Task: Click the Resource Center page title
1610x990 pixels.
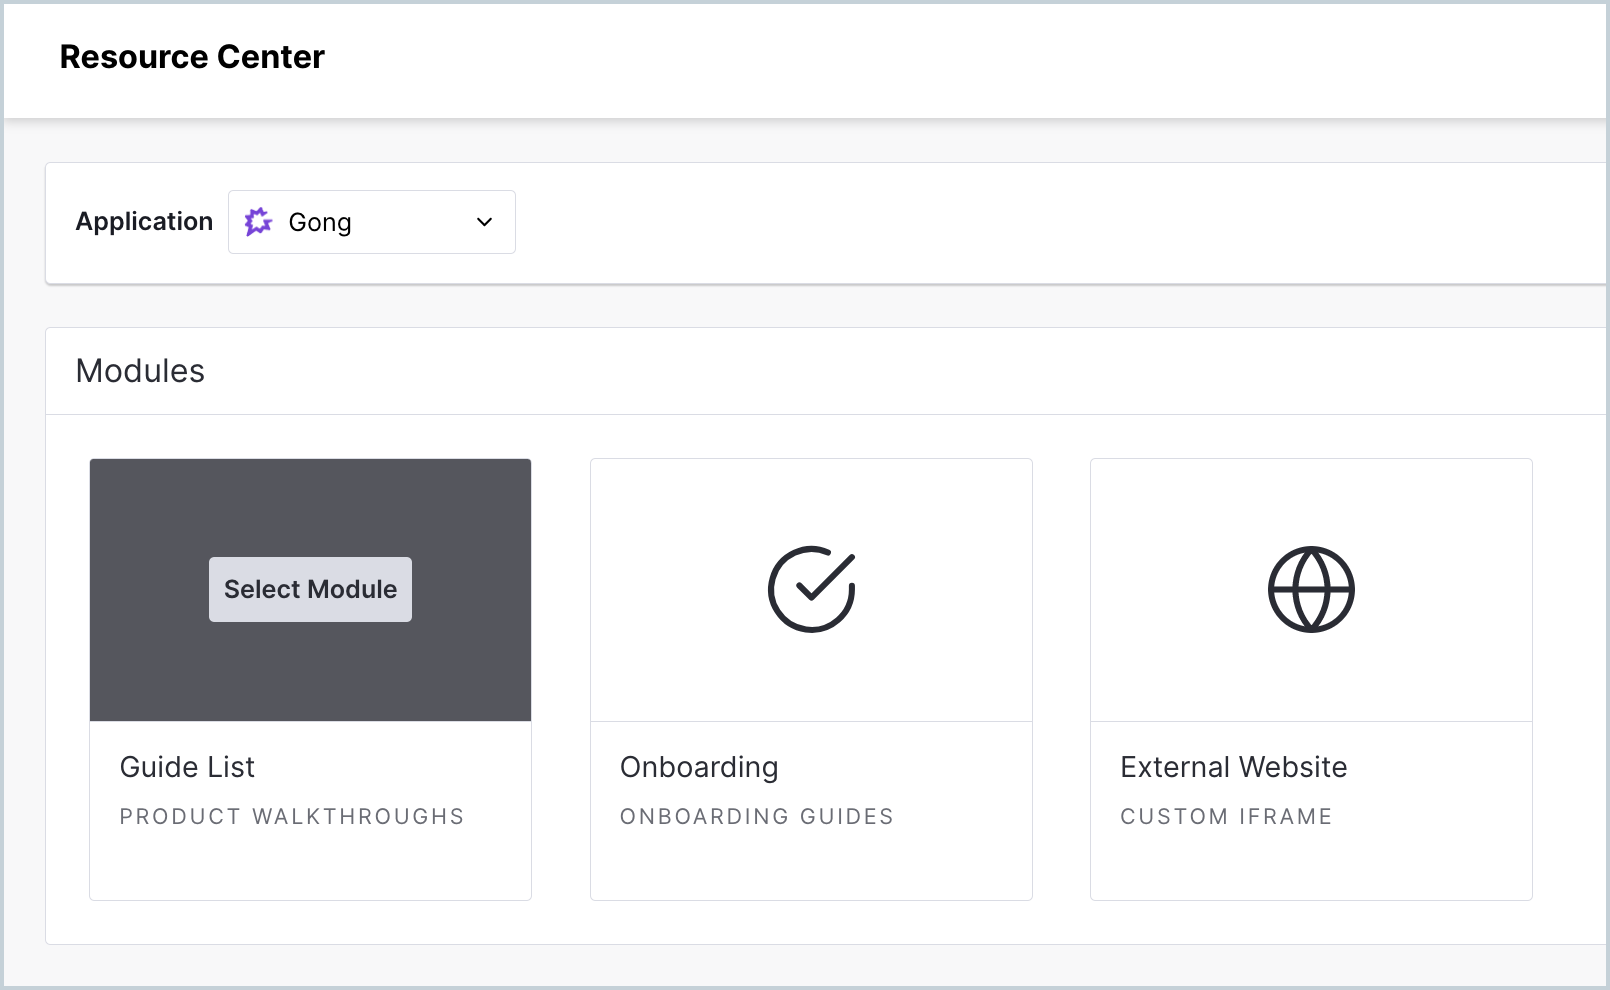Action: tap(192, 57)
